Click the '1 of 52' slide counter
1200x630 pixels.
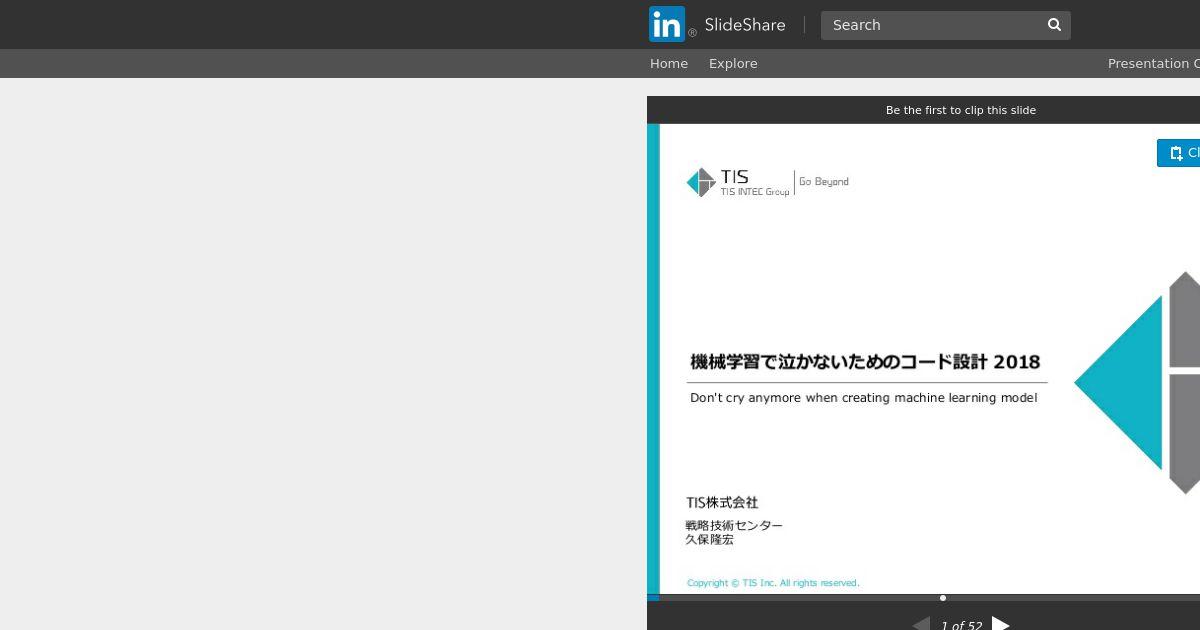961,625
